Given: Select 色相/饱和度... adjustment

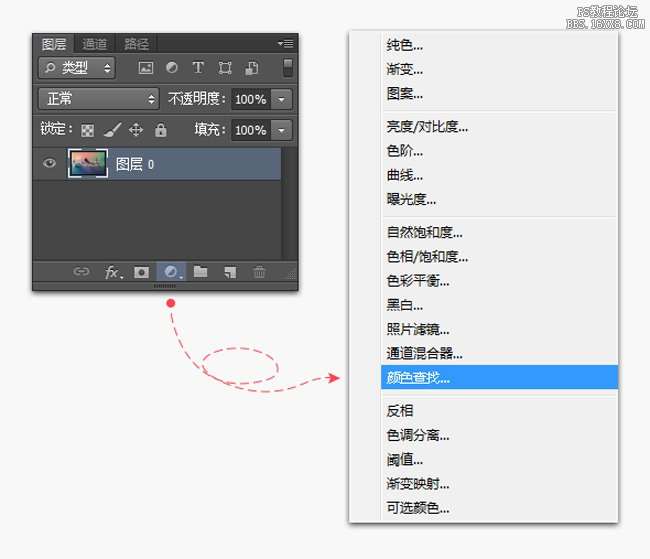Looking at the screenshot, I should (x=499, y=257).
